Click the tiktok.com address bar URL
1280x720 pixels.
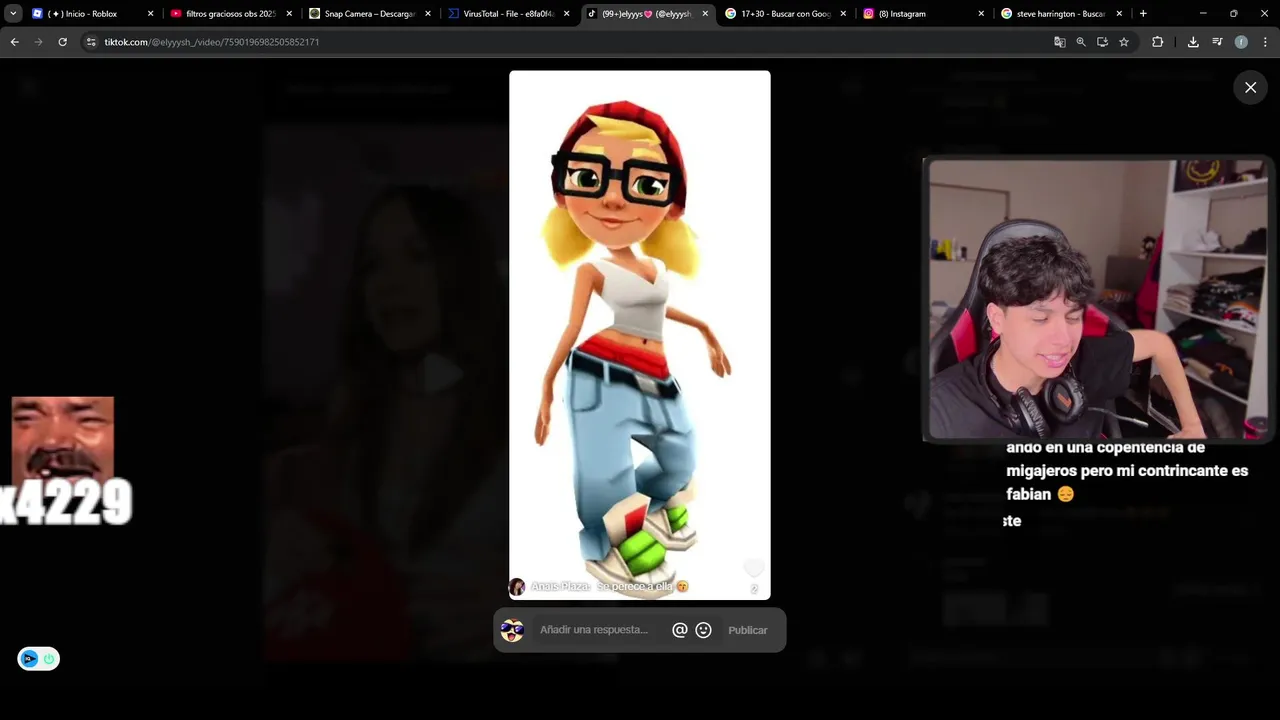(212, 42)
